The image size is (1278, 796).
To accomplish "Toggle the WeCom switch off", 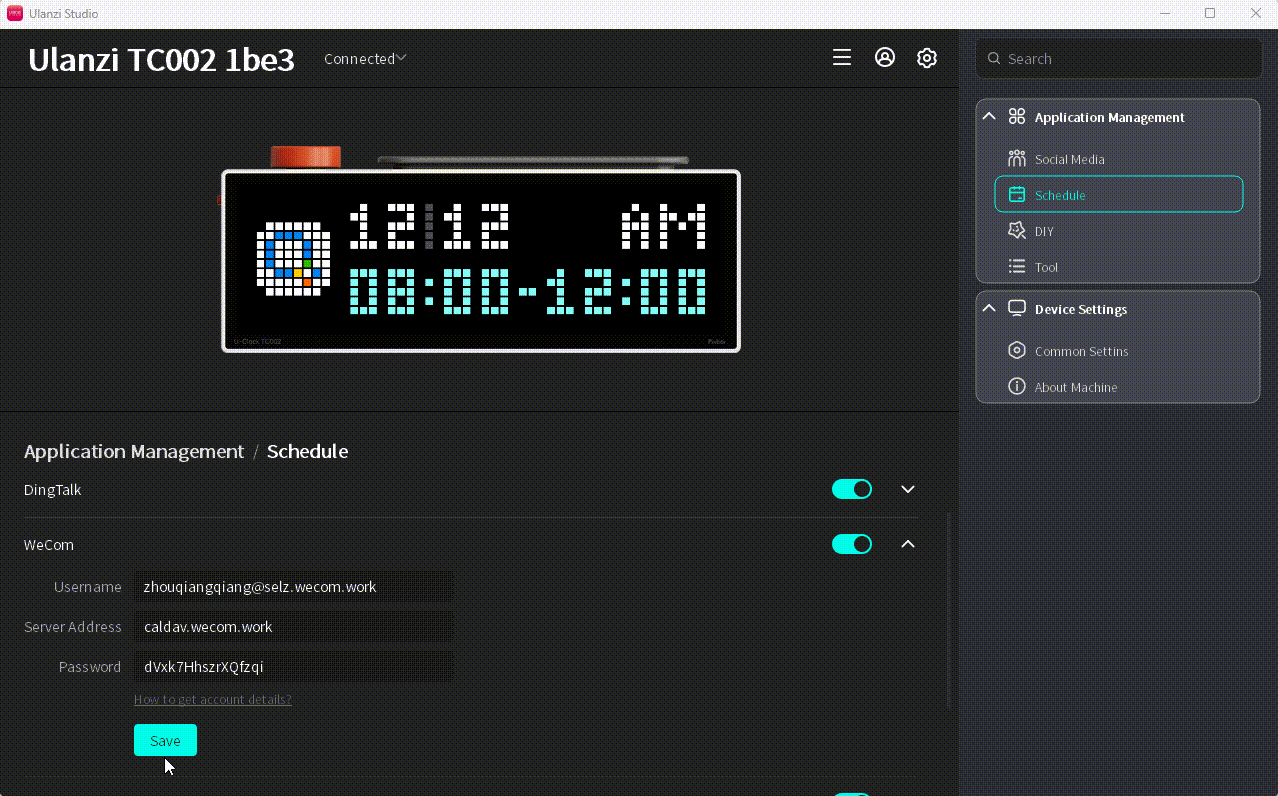I will pyautogui.click(x=852, y=544).
